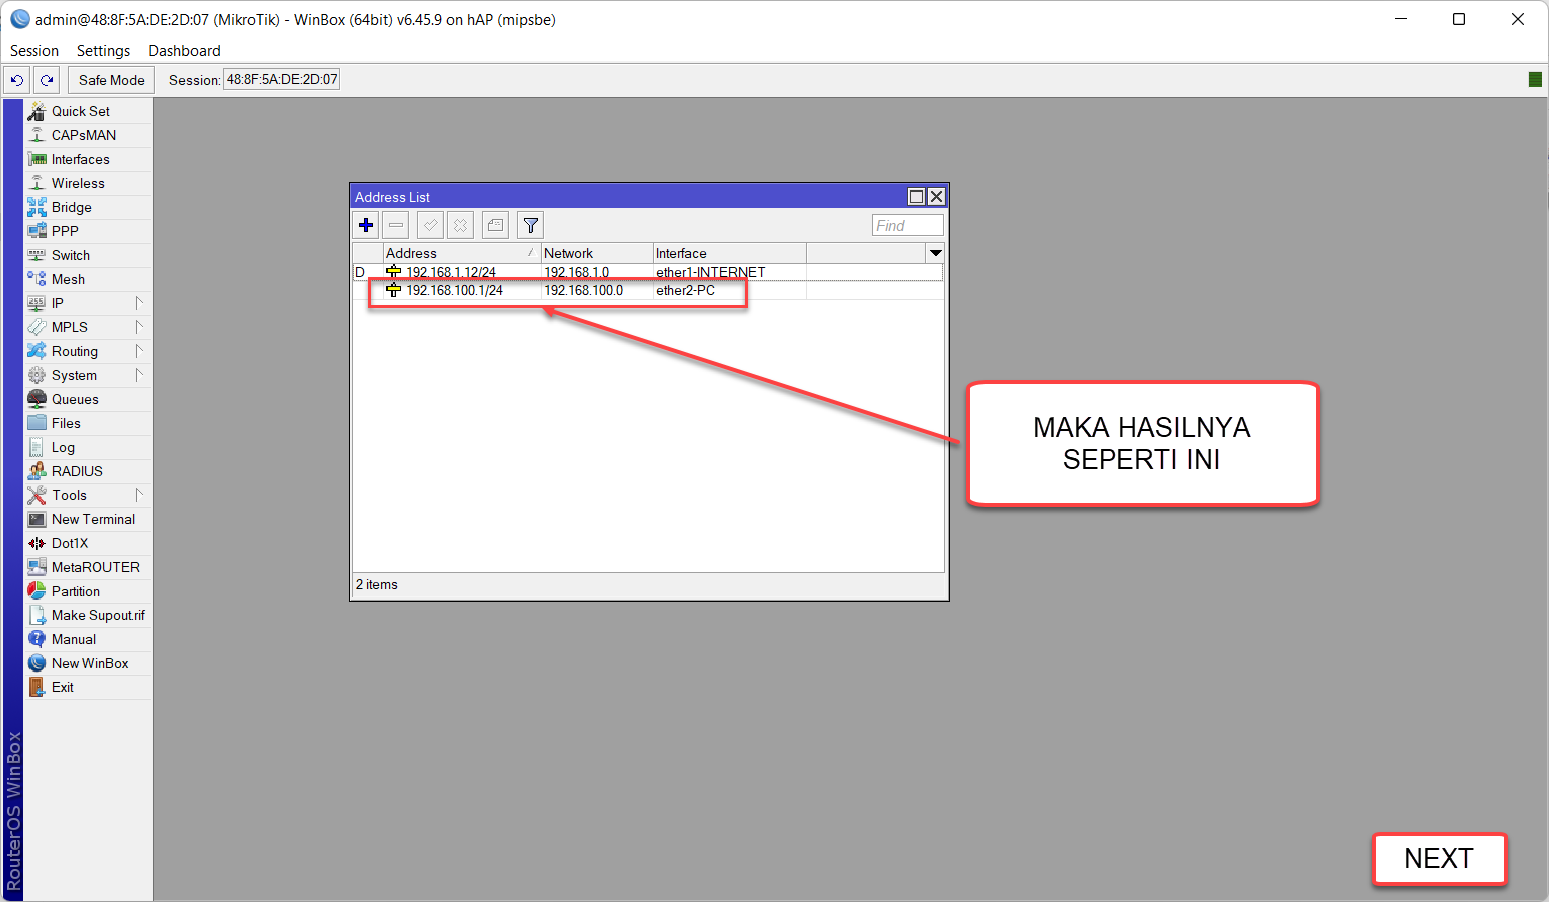The width and height of the screenshot is (1549, 902).
Task: Click the disable X button in Address List
Action: [x=460, y=225]
